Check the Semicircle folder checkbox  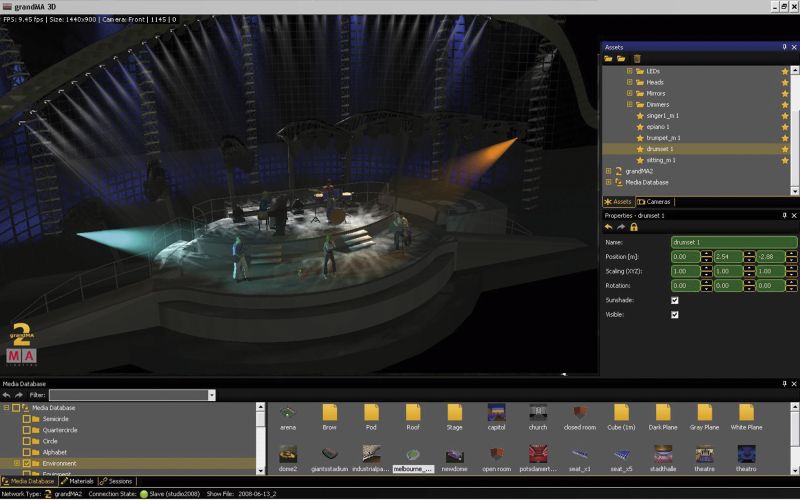[27, 419]
